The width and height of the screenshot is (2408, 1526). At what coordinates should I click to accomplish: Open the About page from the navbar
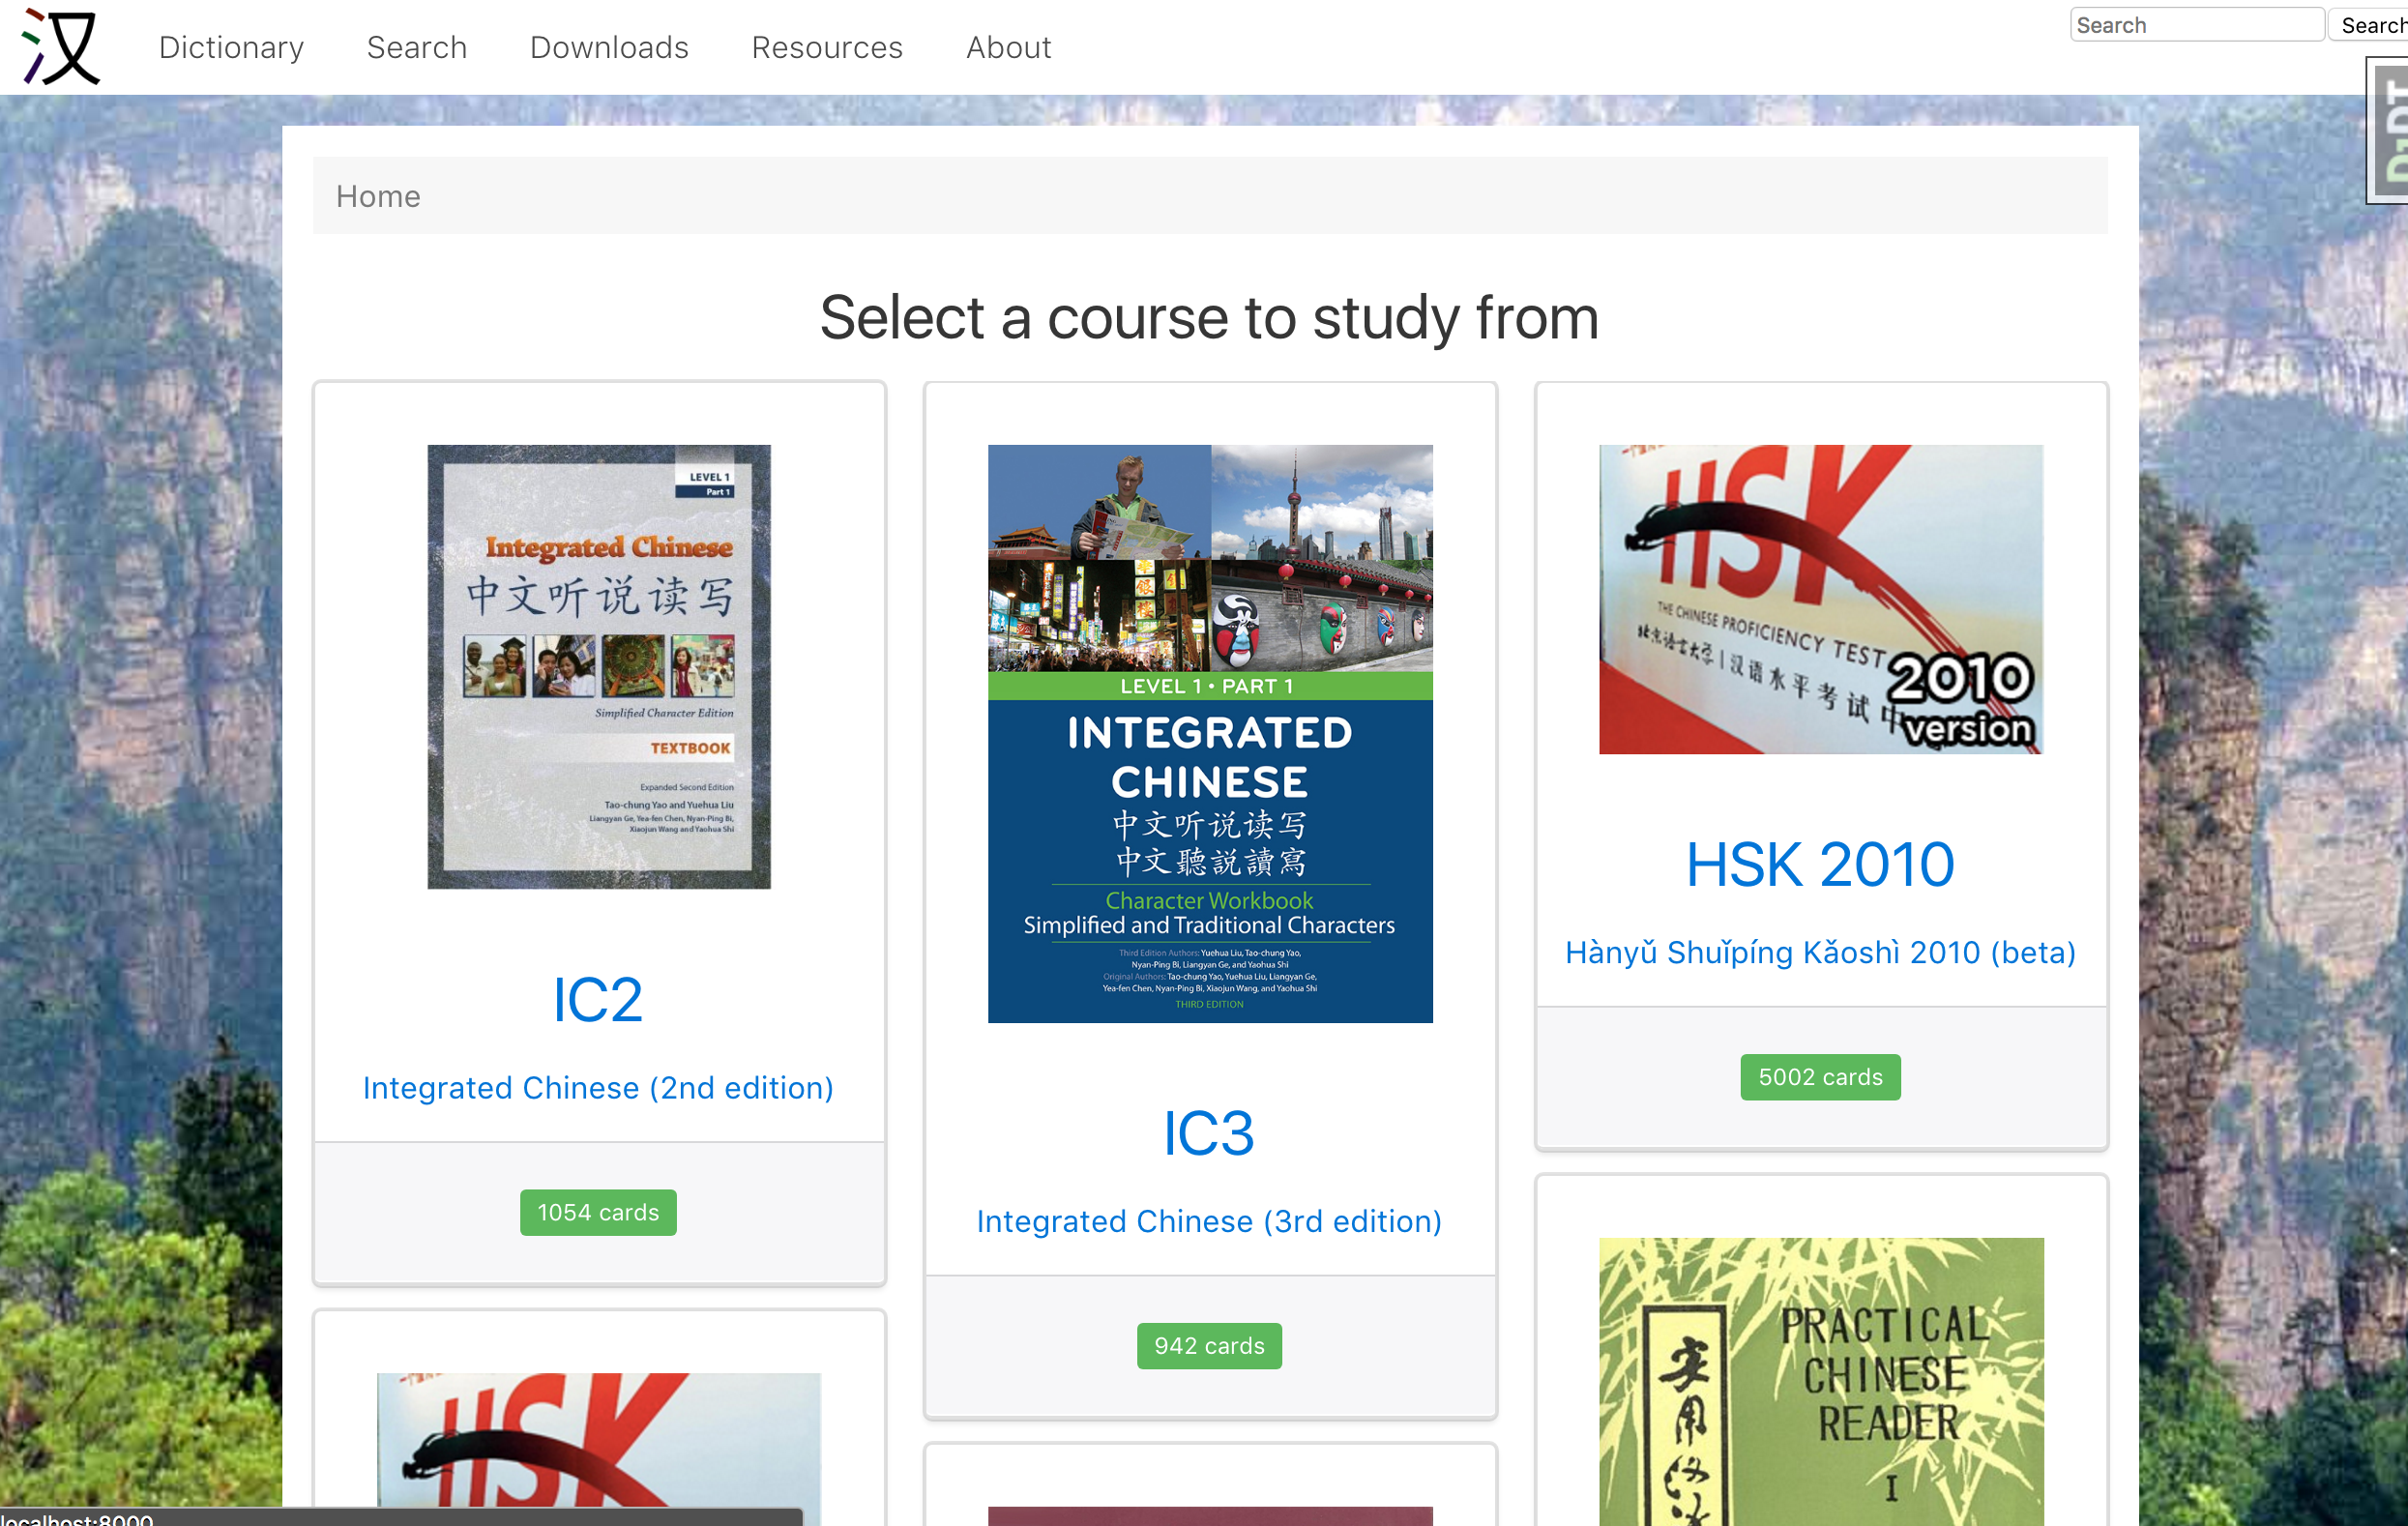coord(1008,47)
